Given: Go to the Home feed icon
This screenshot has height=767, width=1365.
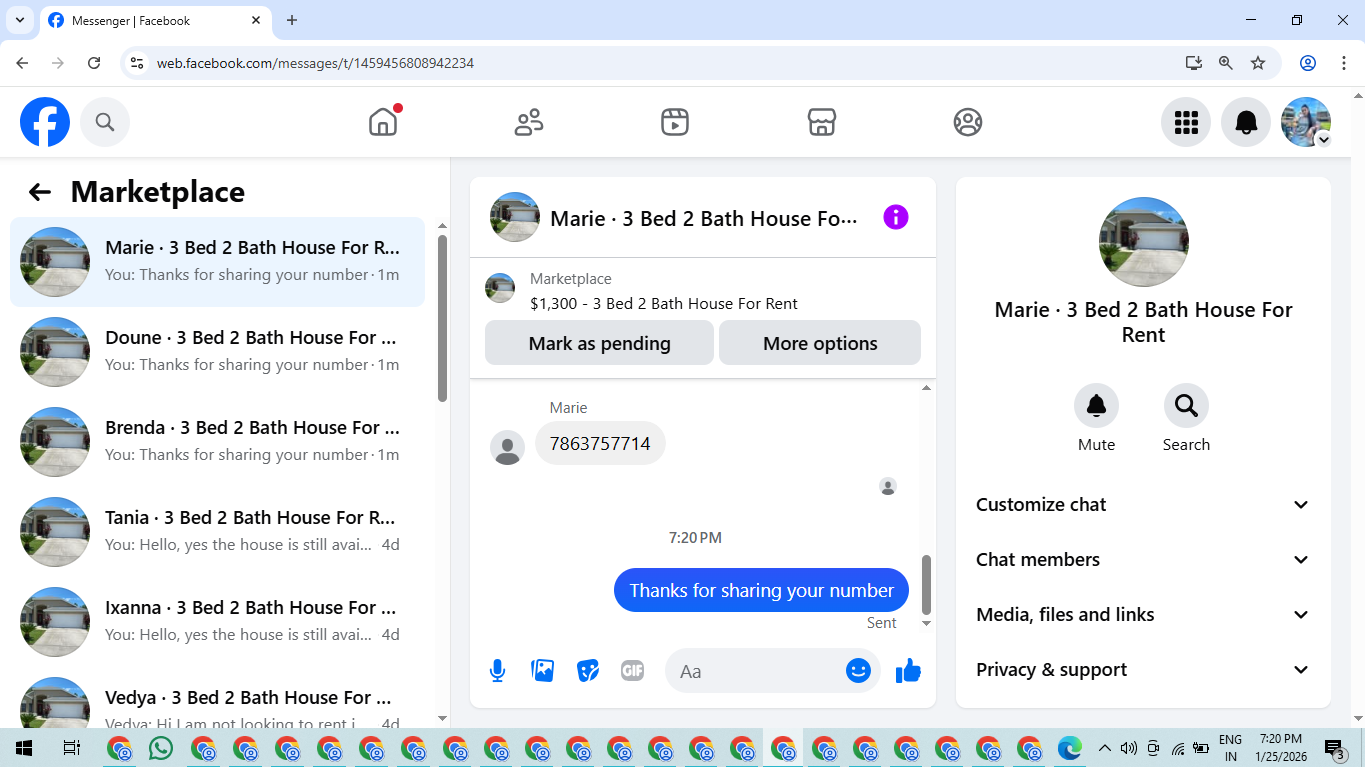Looking at the screenshot, I should (383, 122).
